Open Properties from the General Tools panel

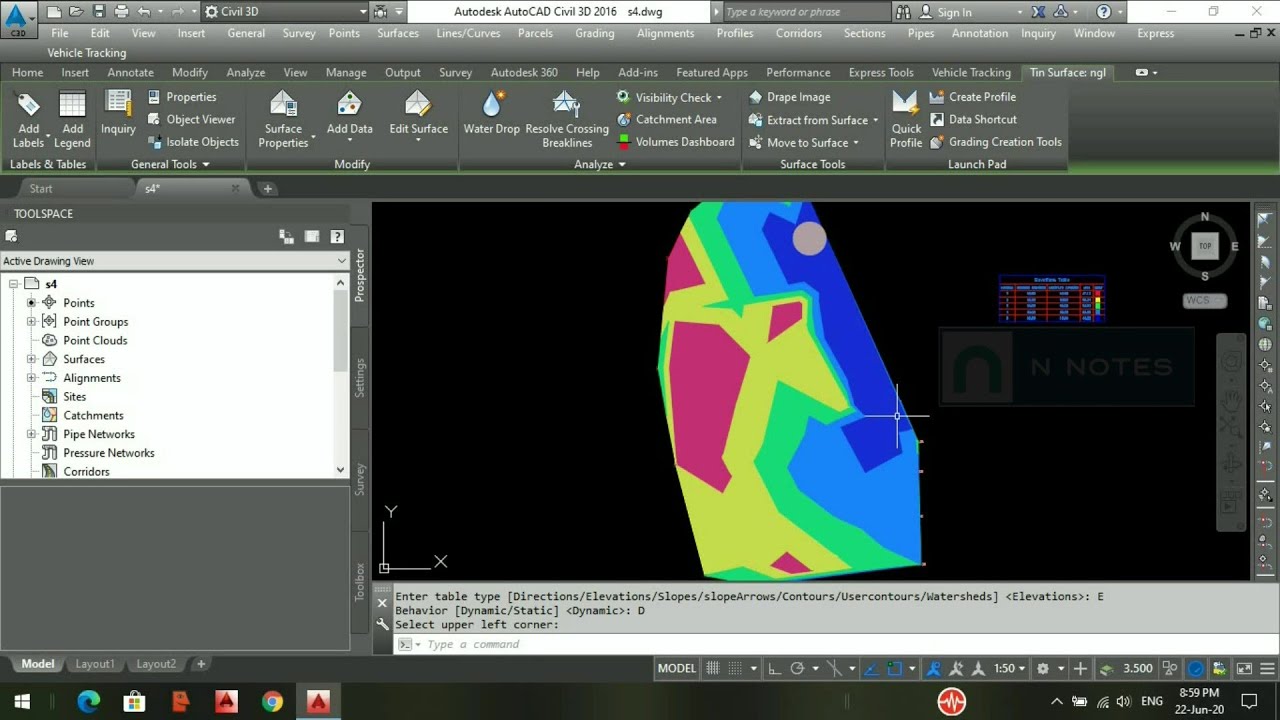tap(181, 97)
